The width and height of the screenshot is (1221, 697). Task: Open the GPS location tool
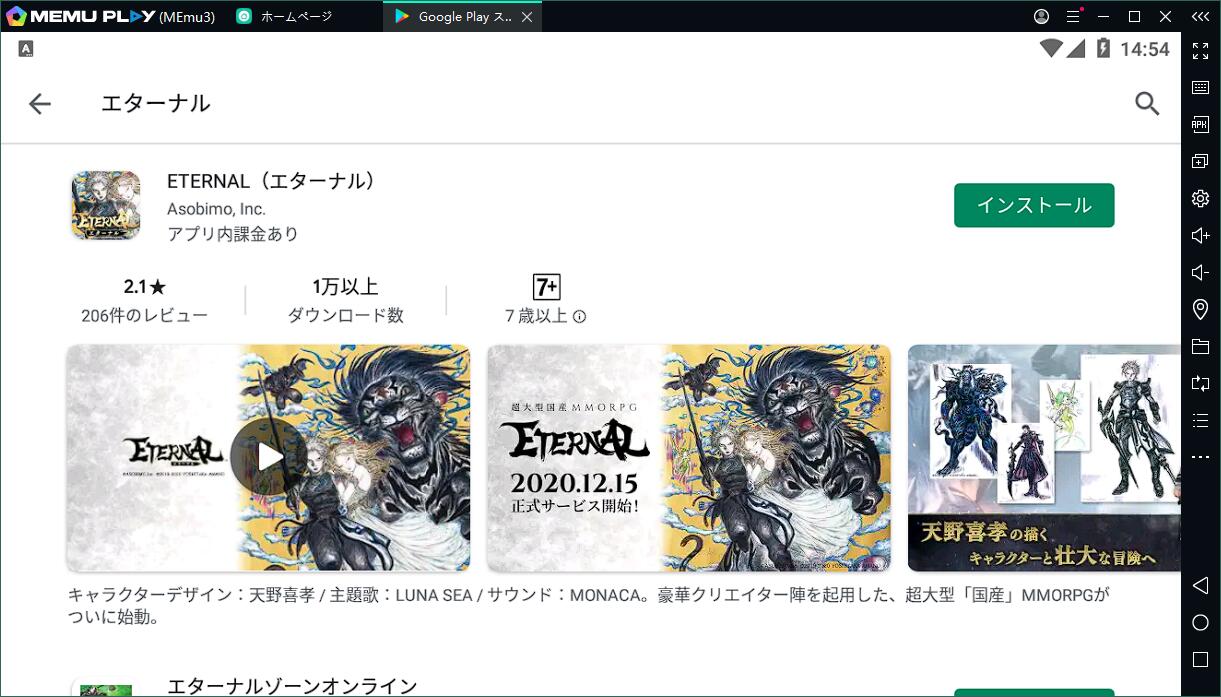click(1200, 310)
